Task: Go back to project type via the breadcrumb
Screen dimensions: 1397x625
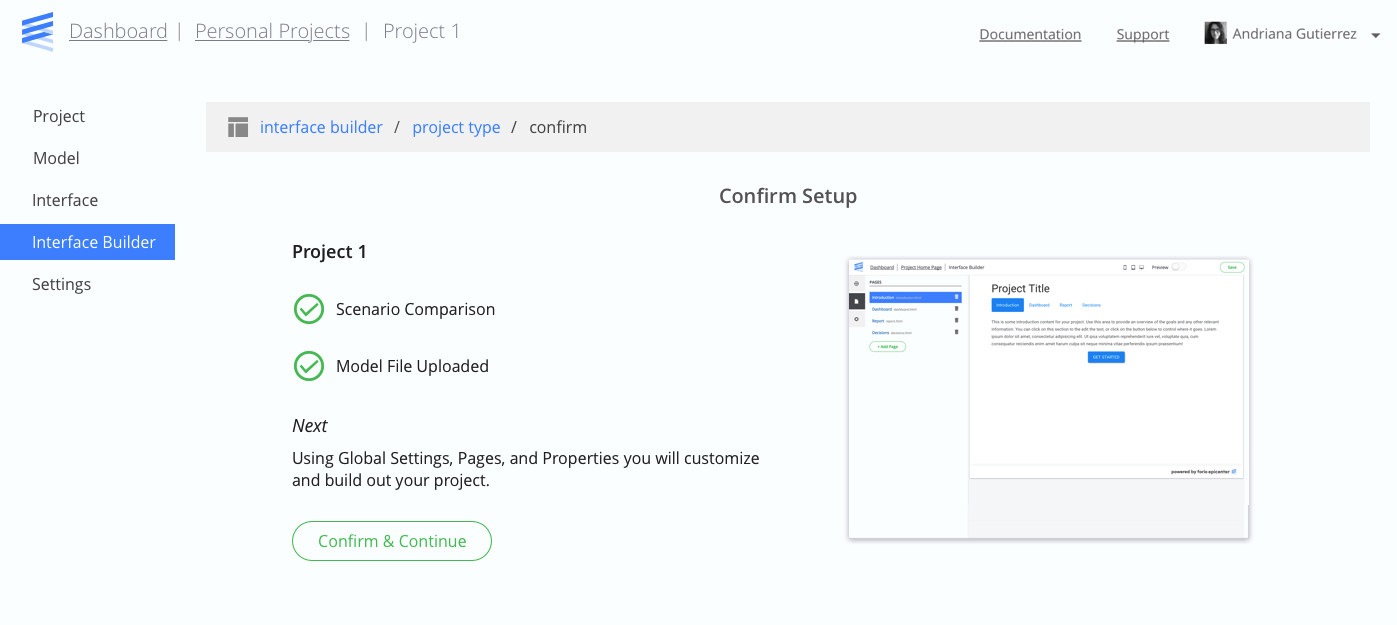Action: point(456,127)
